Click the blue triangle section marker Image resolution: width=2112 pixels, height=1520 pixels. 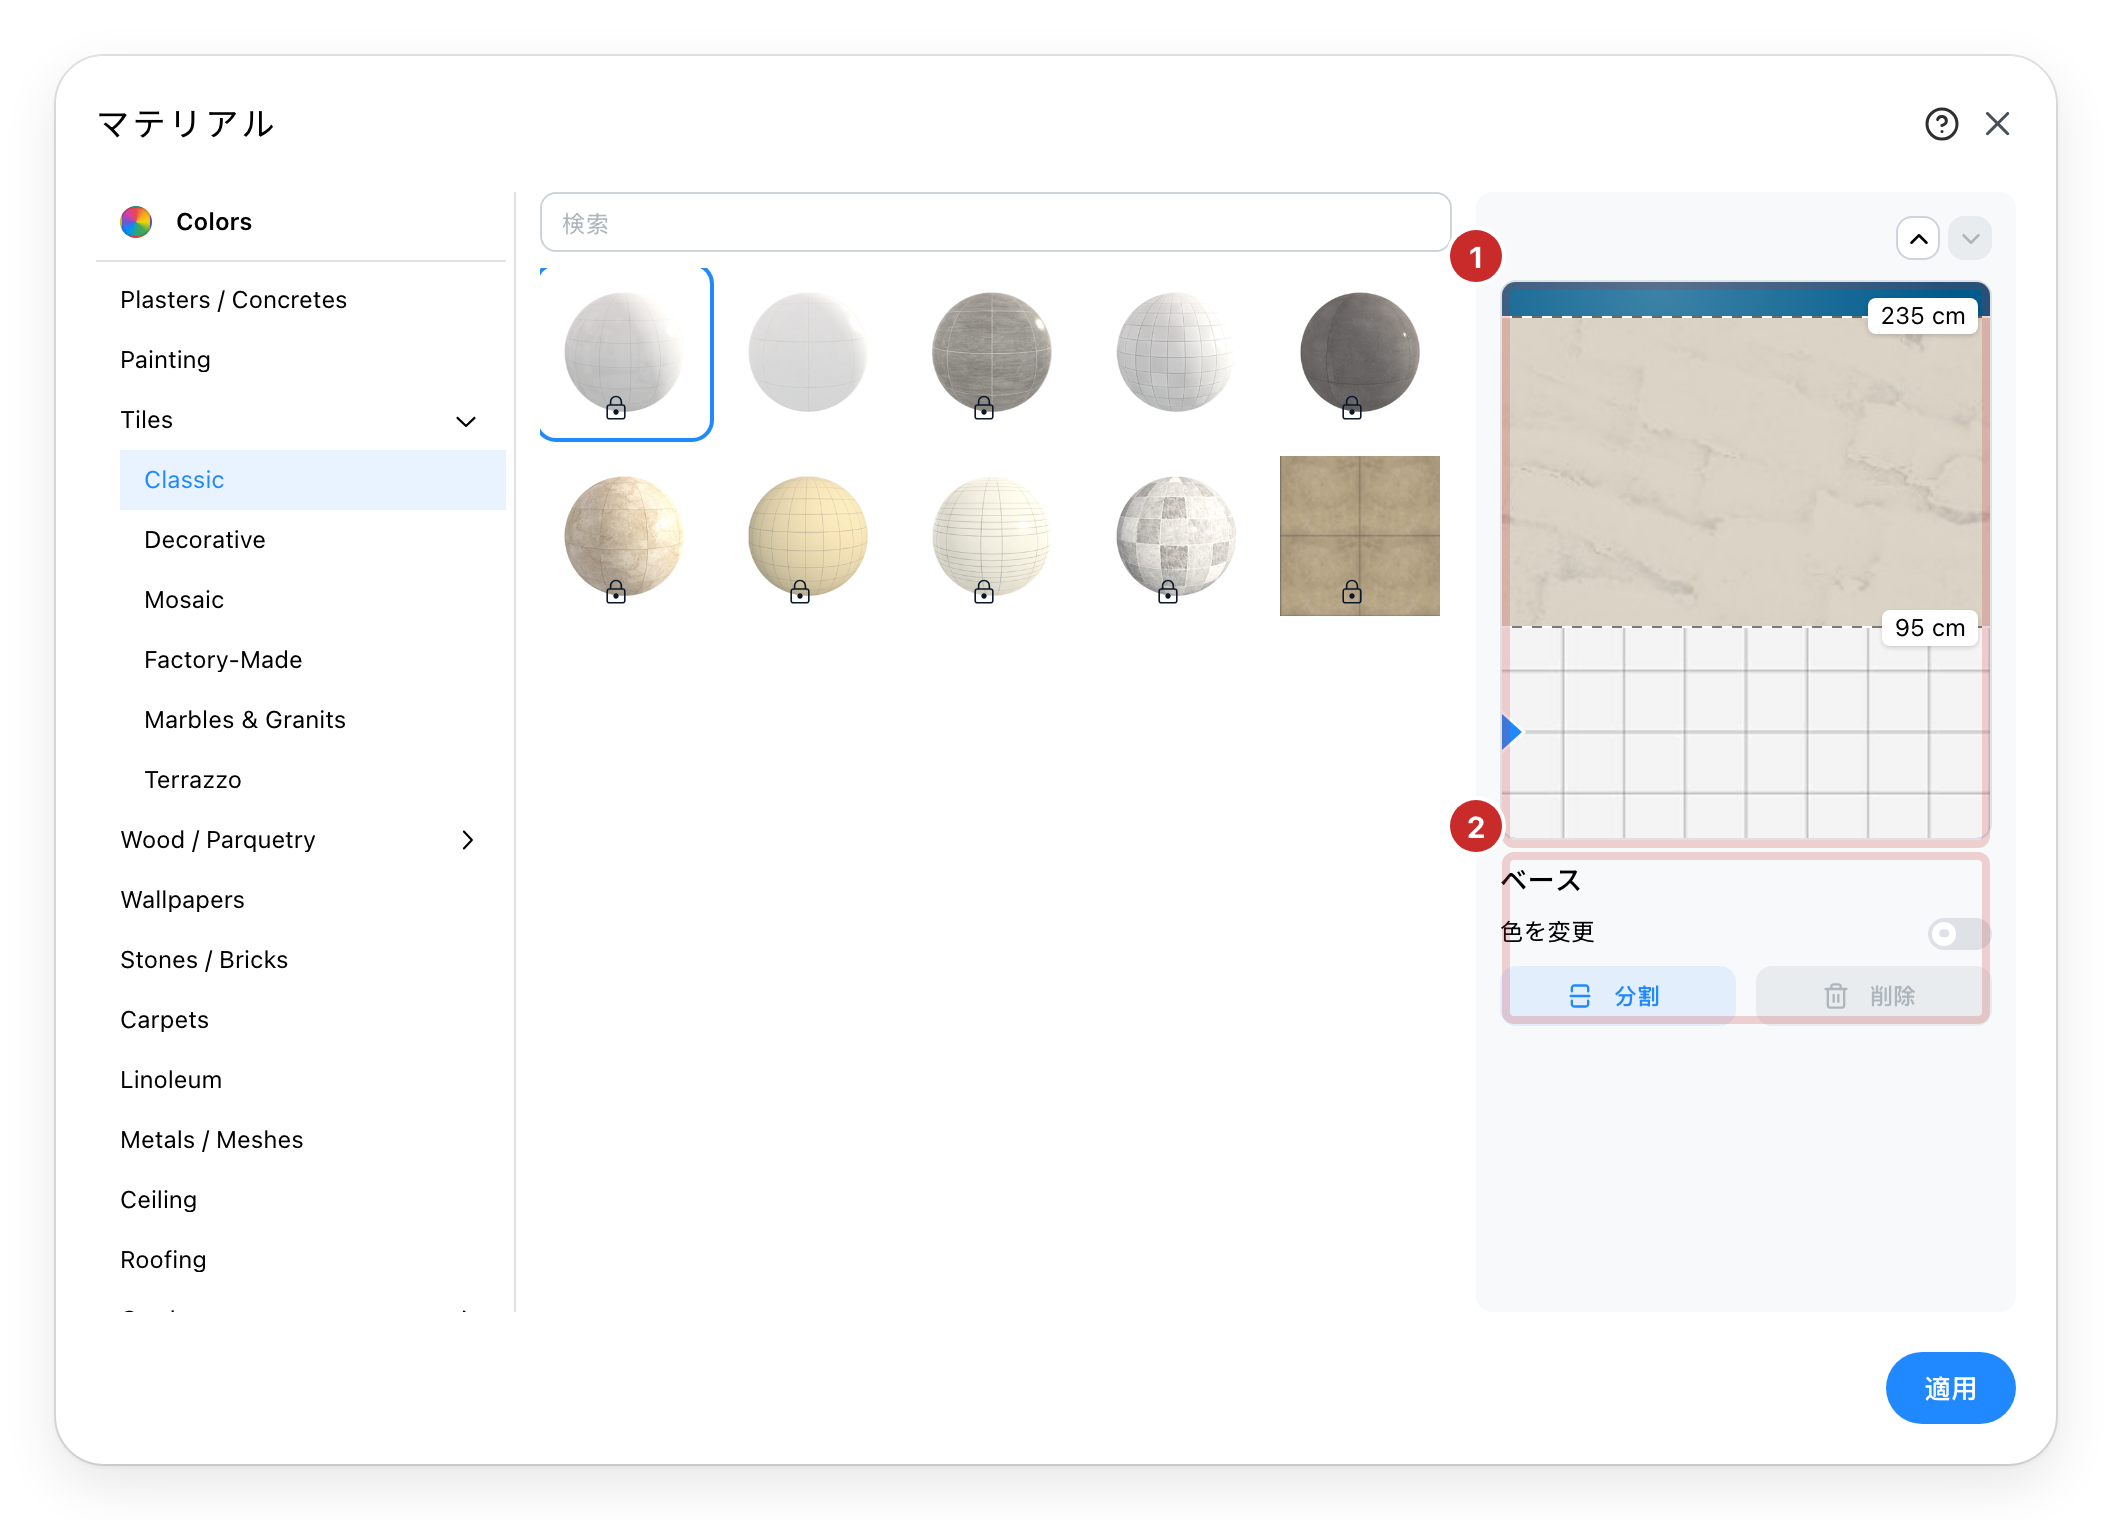pos(1512,732)
